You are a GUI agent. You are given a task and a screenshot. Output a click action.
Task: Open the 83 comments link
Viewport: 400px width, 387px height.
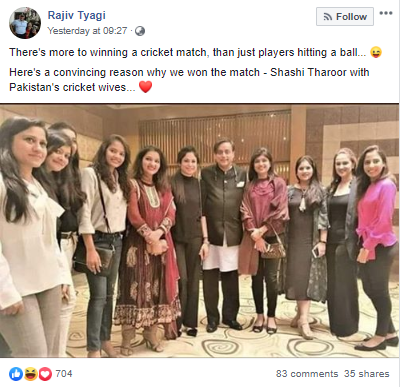[307, 374]
